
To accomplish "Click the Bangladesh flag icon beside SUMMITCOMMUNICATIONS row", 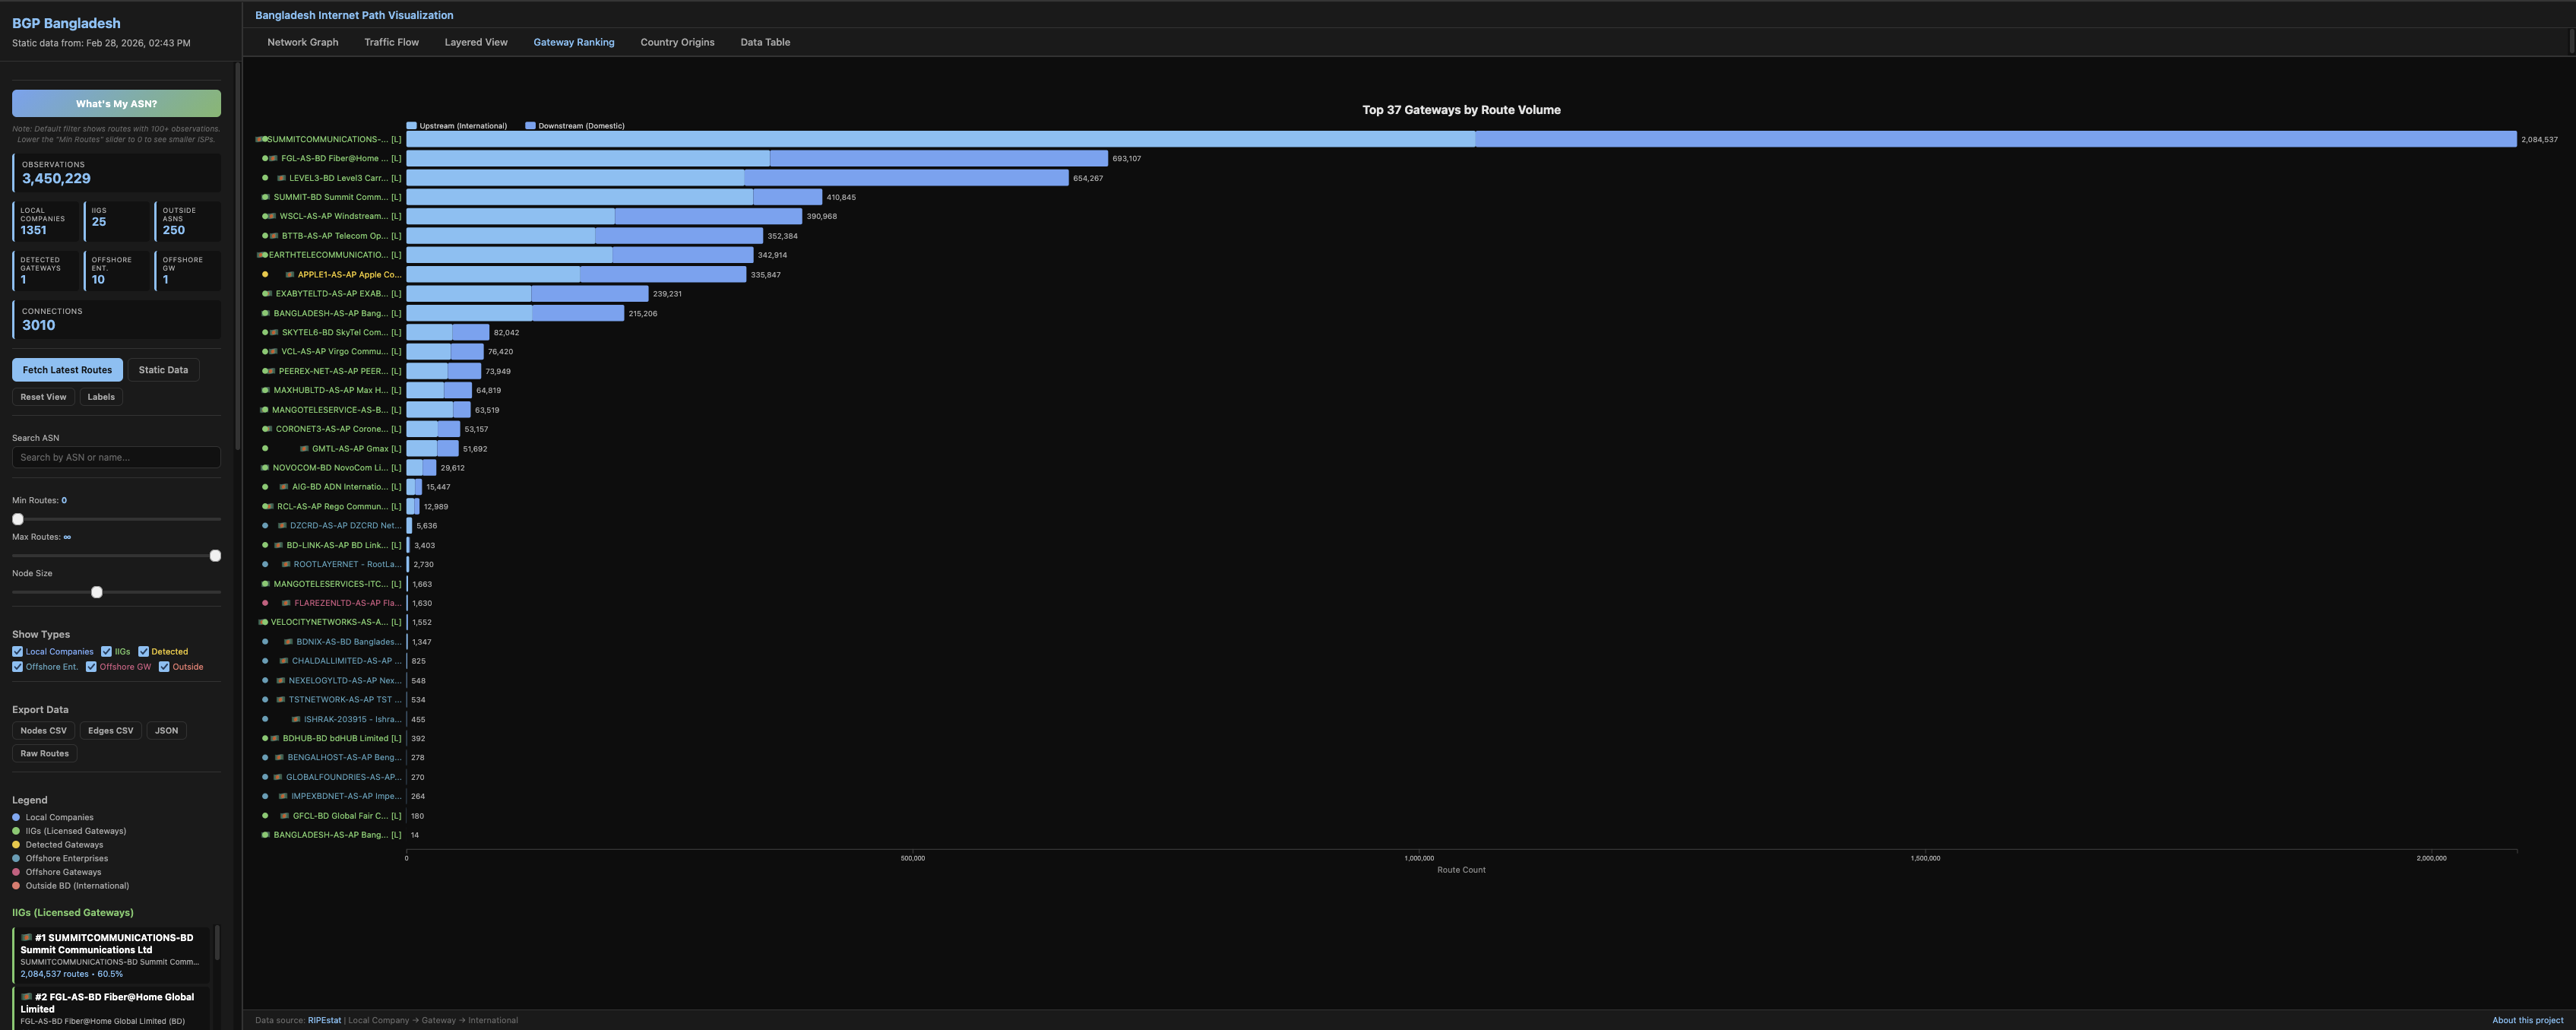I will [x=259, y=140].
